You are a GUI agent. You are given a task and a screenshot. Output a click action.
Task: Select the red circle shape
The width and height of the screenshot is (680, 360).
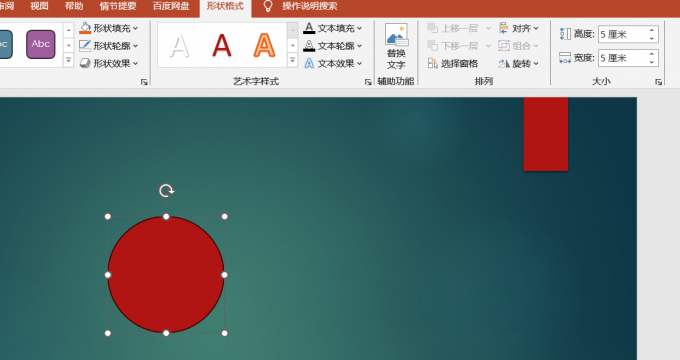[x=166, y=275]
